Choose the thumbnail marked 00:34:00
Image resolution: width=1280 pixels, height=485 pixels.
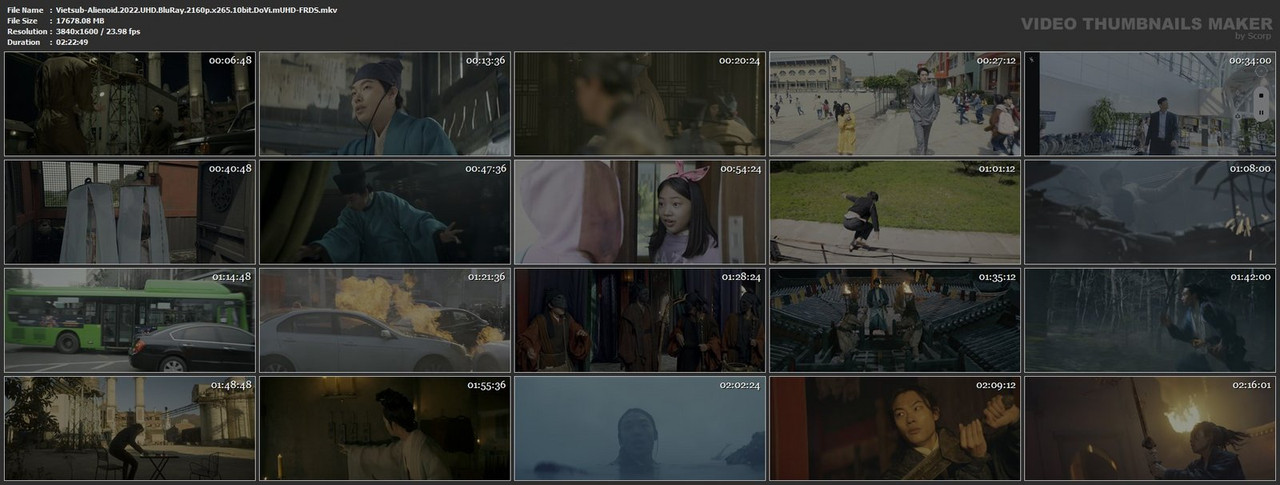[1150, 104]
